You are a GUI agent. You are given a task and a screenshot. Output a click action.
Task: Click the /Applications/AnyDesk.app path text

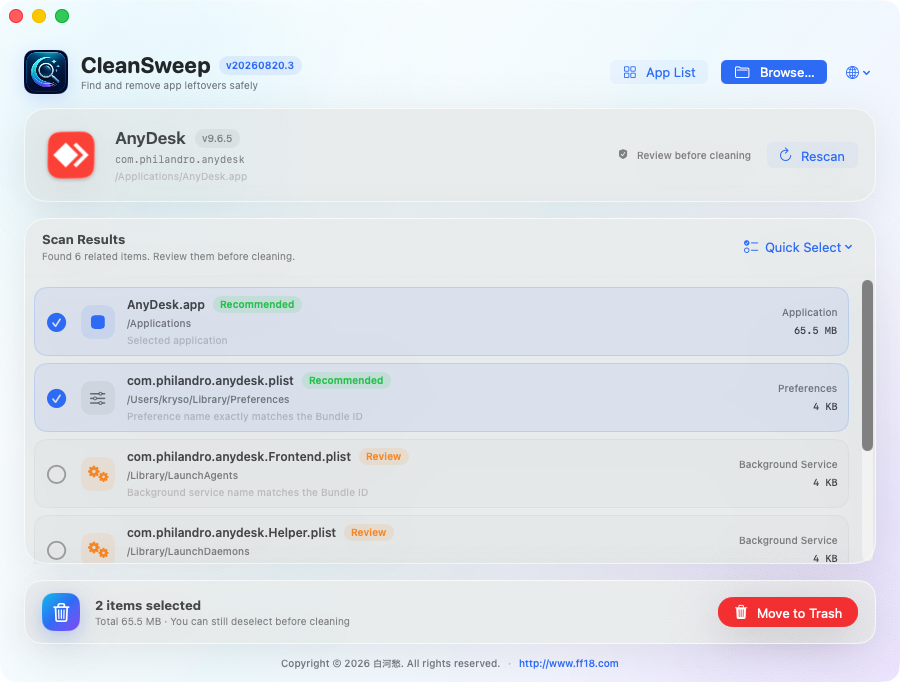[181, 176]
